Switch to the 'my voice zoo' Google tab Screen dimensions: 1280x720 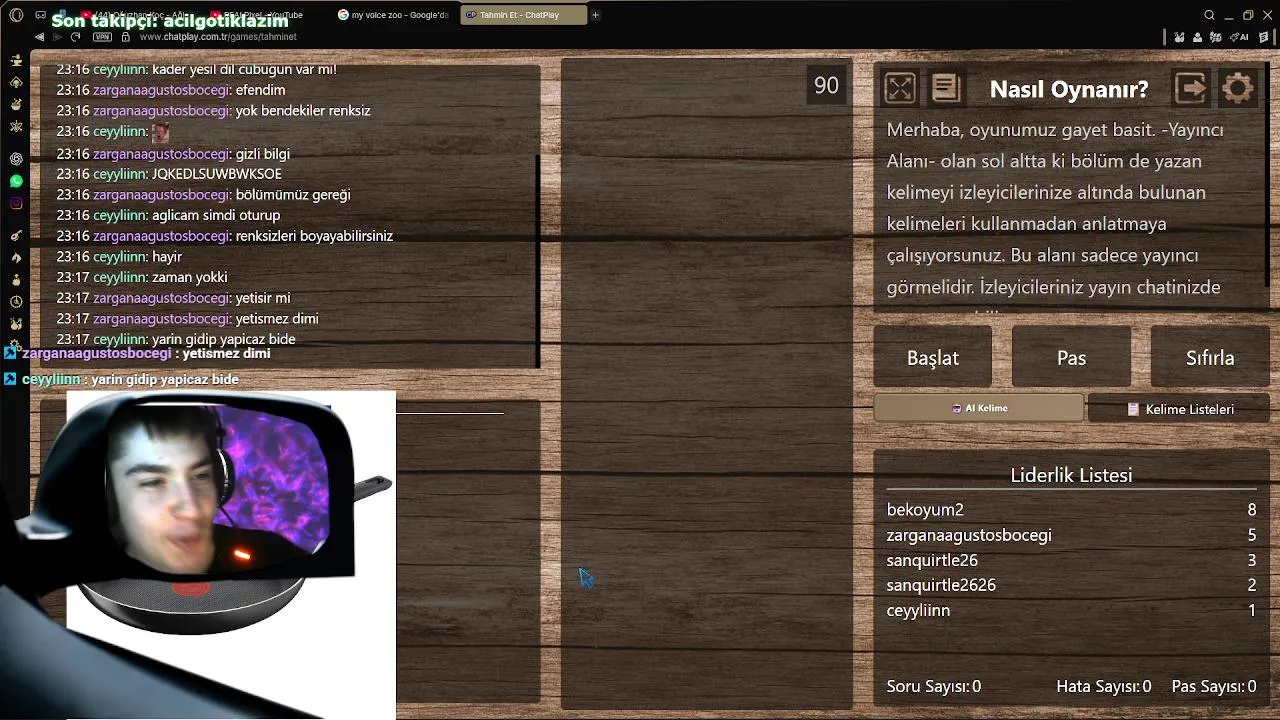[x=394, y=15]
